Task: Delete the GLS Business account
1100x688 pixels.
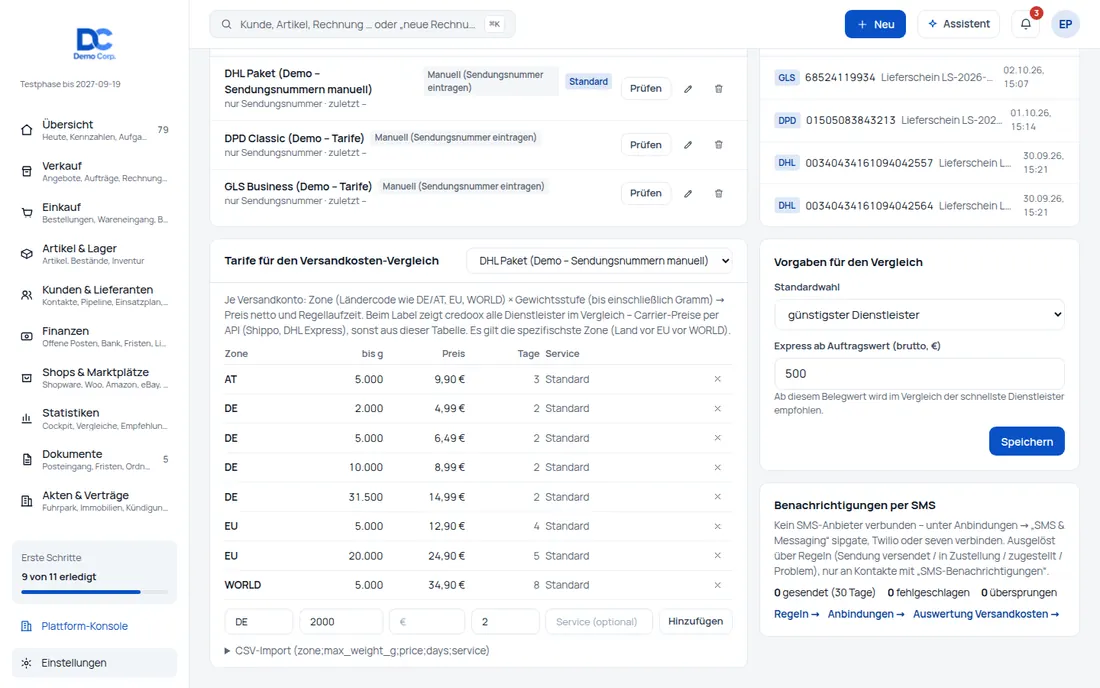Action: 718,194
